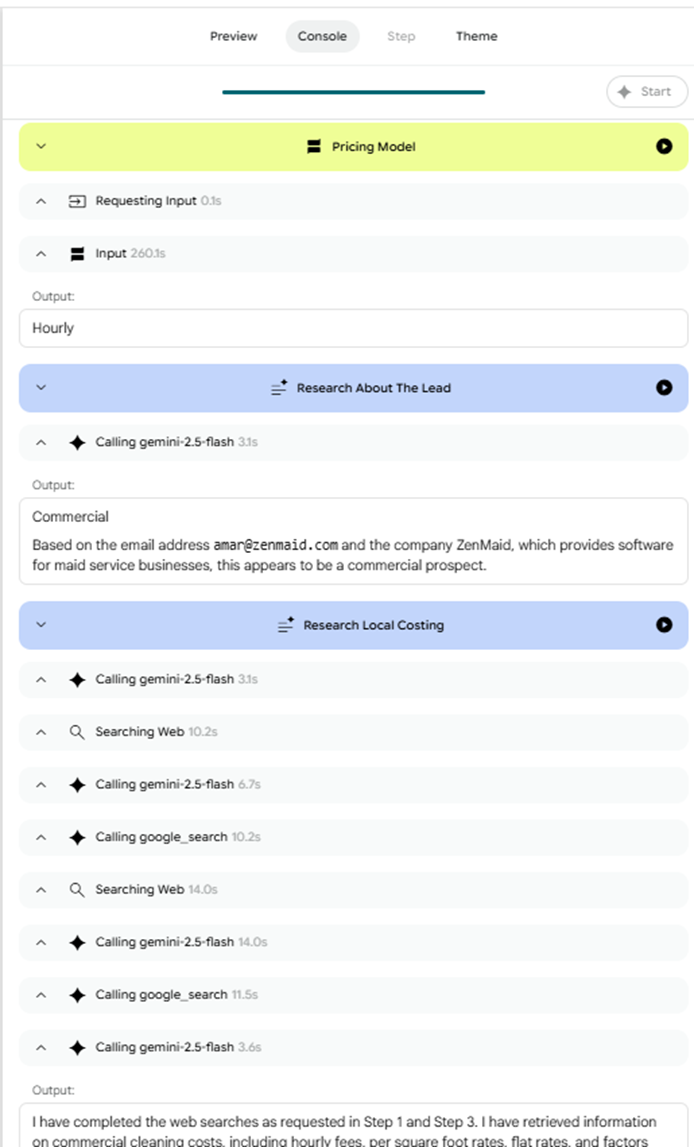The image size is (694, 1147).
Task: Click the magnifier icon beside Searching Web 10.2s
Action: point(77,732)
